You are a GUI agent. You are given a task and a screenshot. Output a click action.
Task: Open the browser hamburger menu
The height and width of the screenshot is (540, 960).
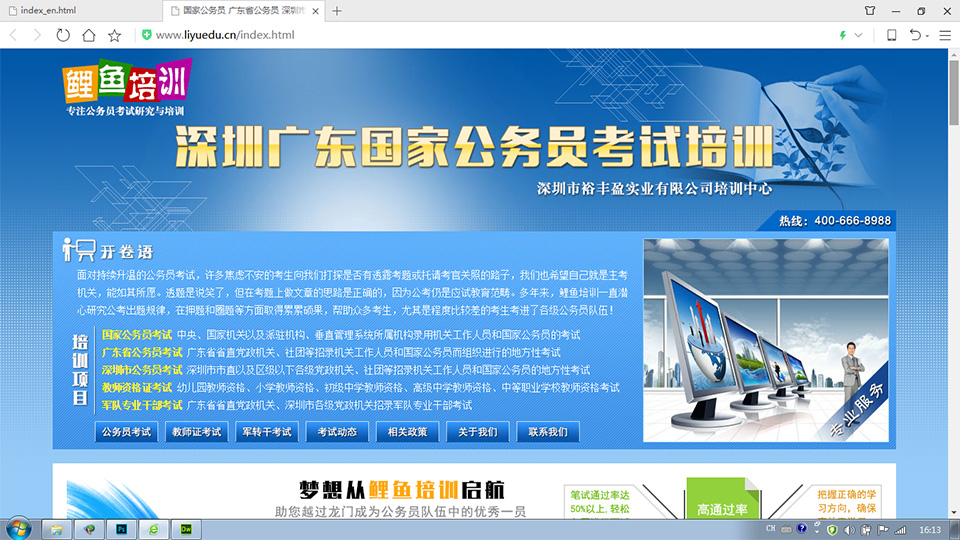(x=945, y=35)
